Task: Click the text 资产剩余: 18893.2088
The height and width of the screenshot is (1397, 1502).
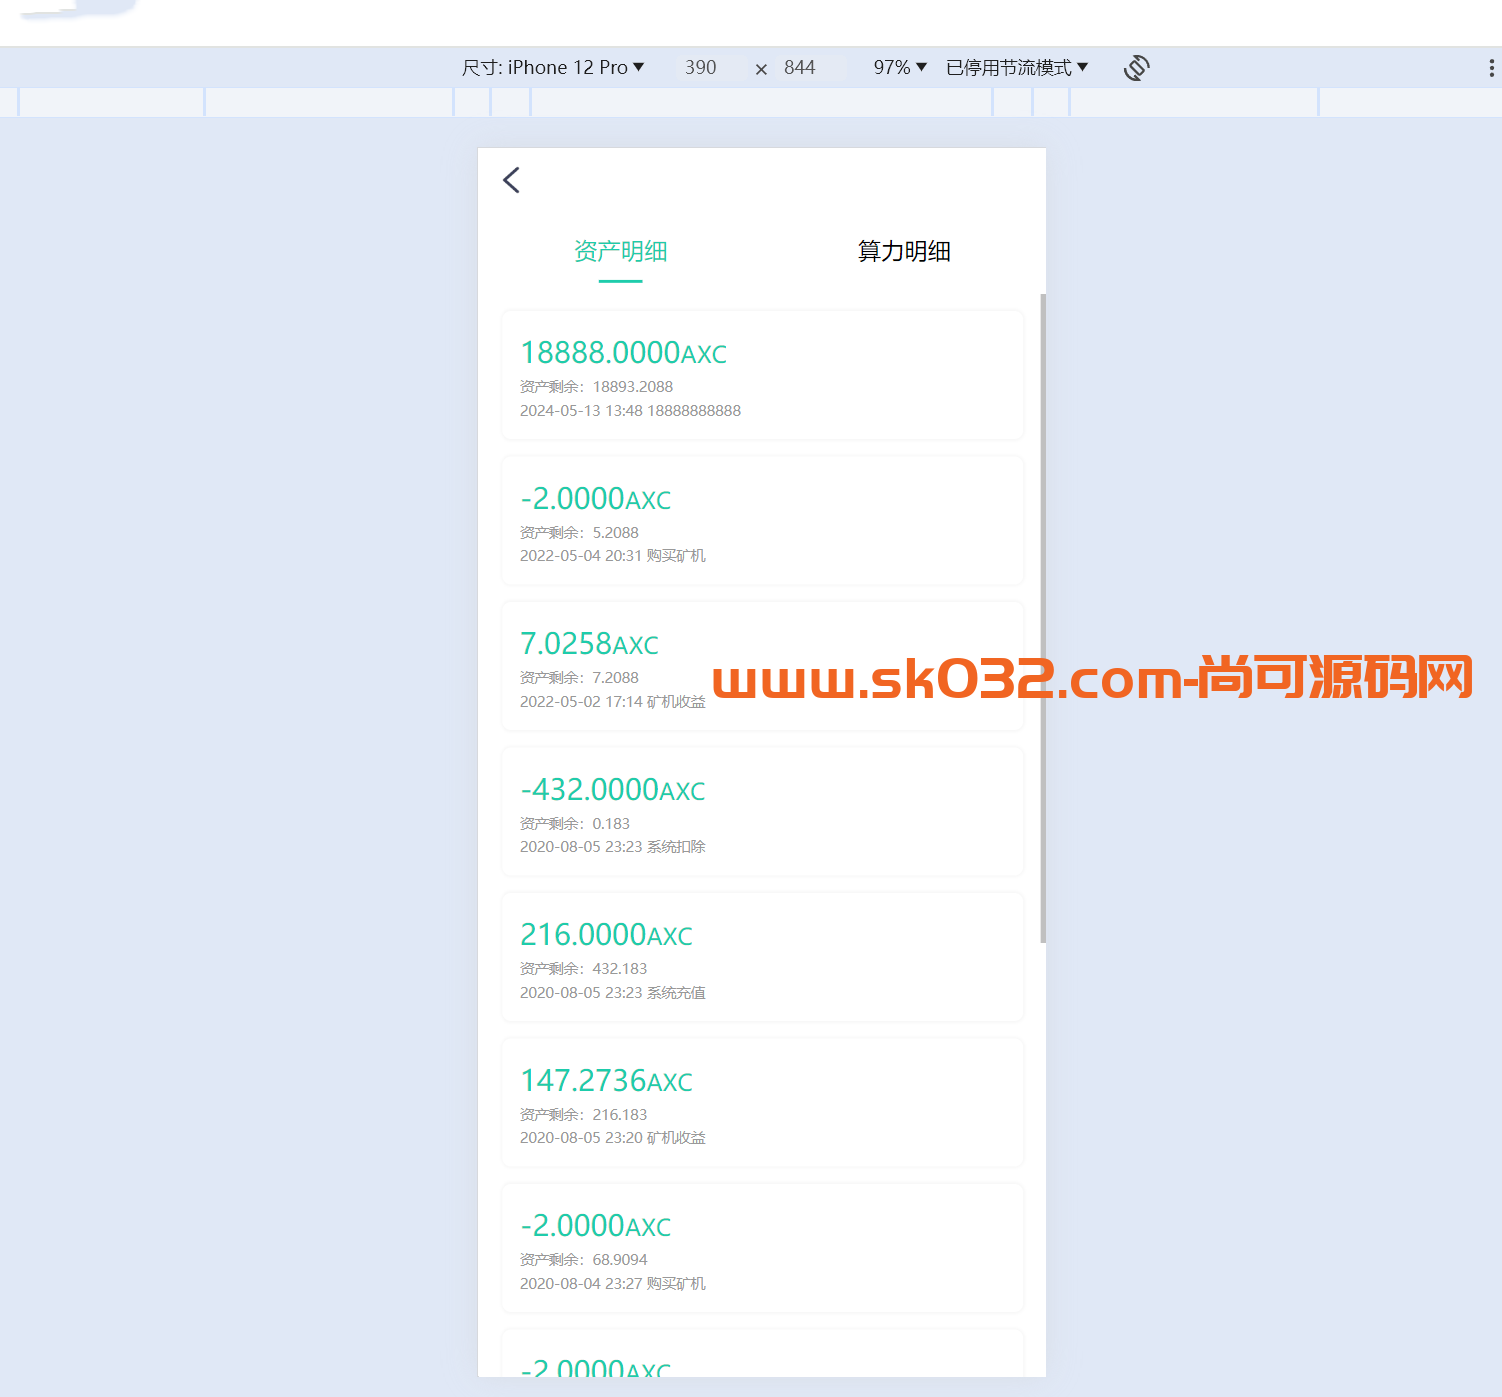Action: [x=596, y=386]
